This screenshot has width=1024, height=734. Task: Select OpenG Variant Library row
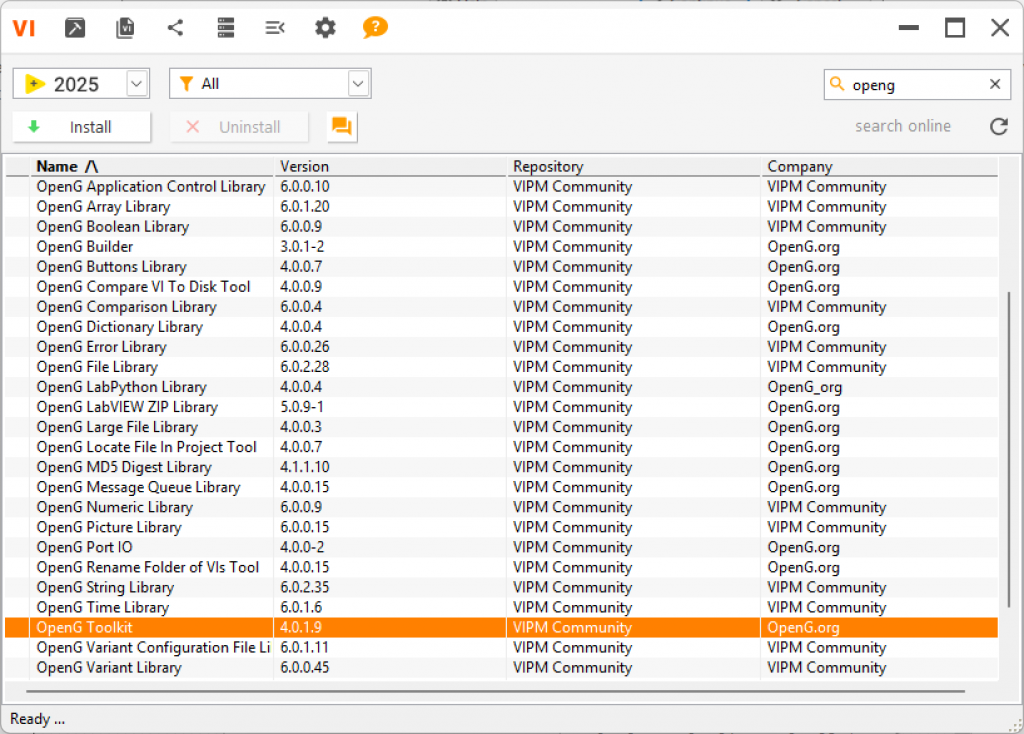coord(502,668)
